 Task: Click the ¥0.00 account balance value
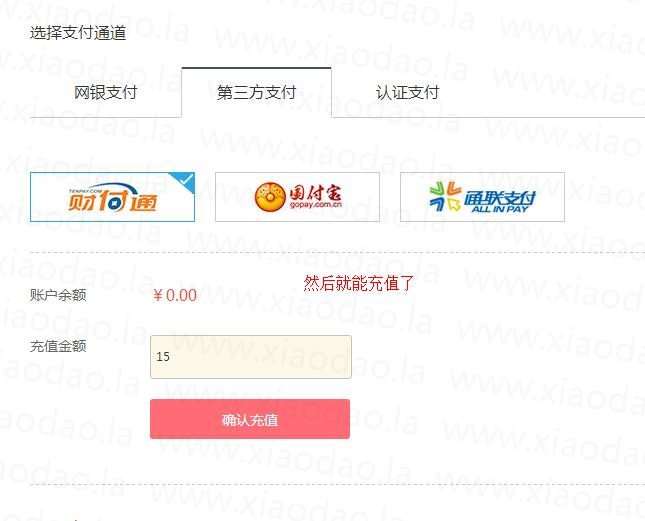point(175,295)
